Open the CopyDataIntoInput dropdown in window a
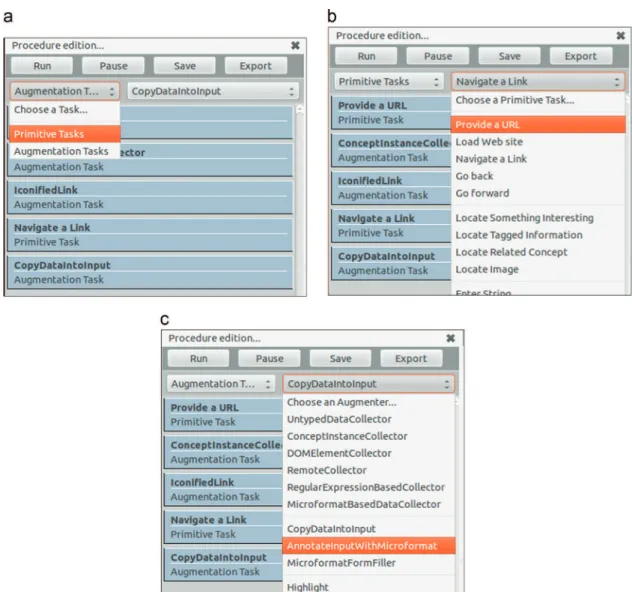The image size is (632, 592). (213, 91)
